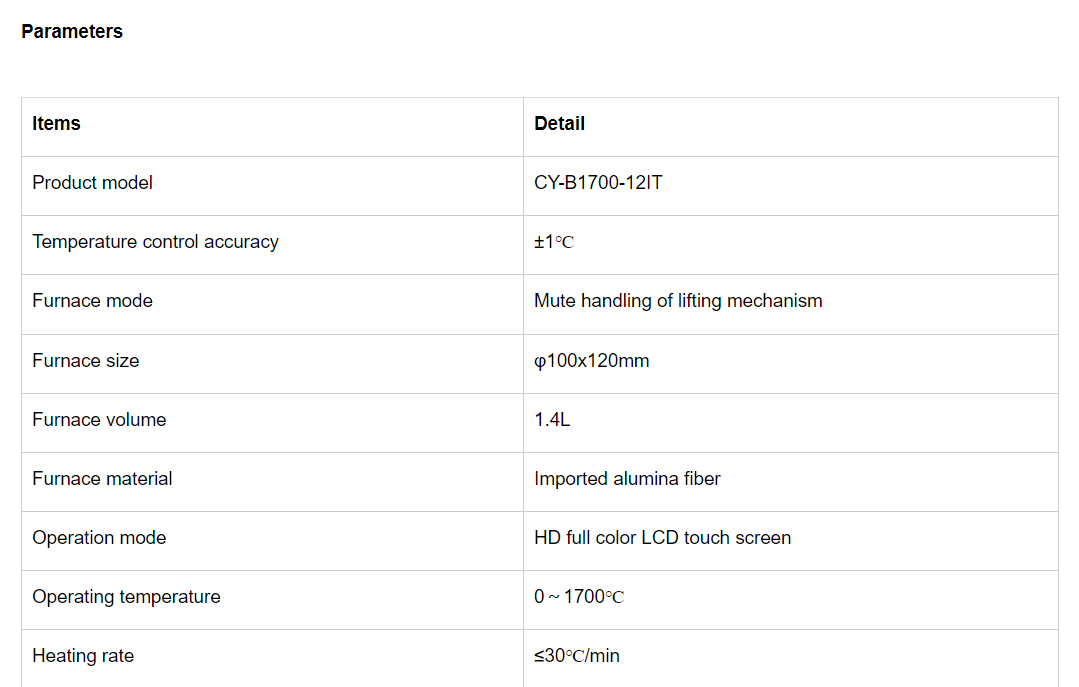Click the Operating temperature label

coord(126,597)
